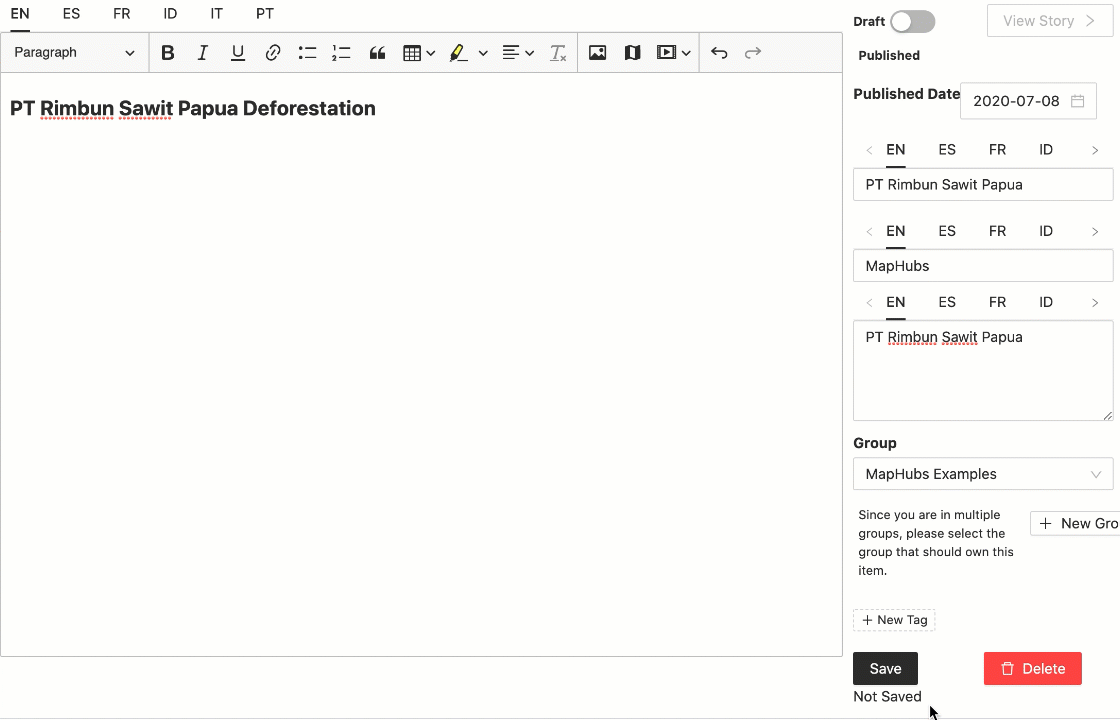1120x720 pixels.
Task: Click the summary textarea
Action: click(983, 371)
